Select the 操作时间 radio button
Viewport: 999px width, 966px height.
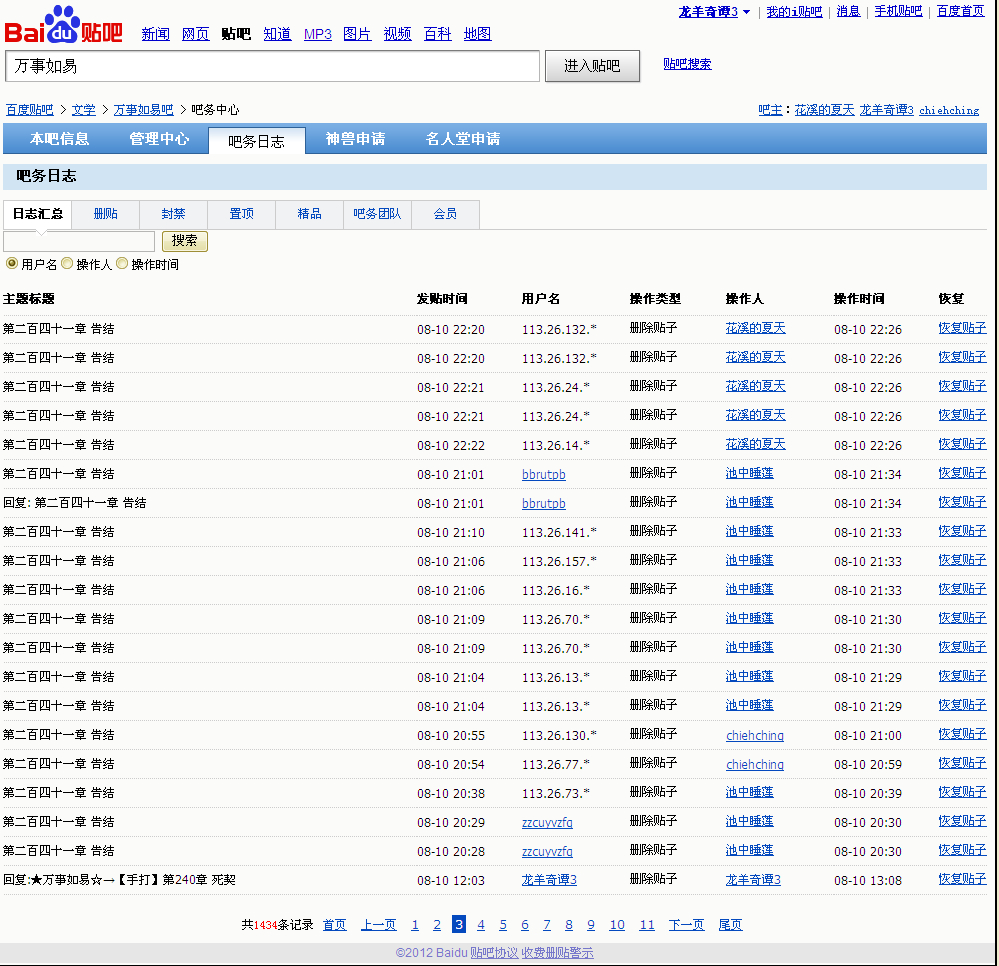click(122, 263)
